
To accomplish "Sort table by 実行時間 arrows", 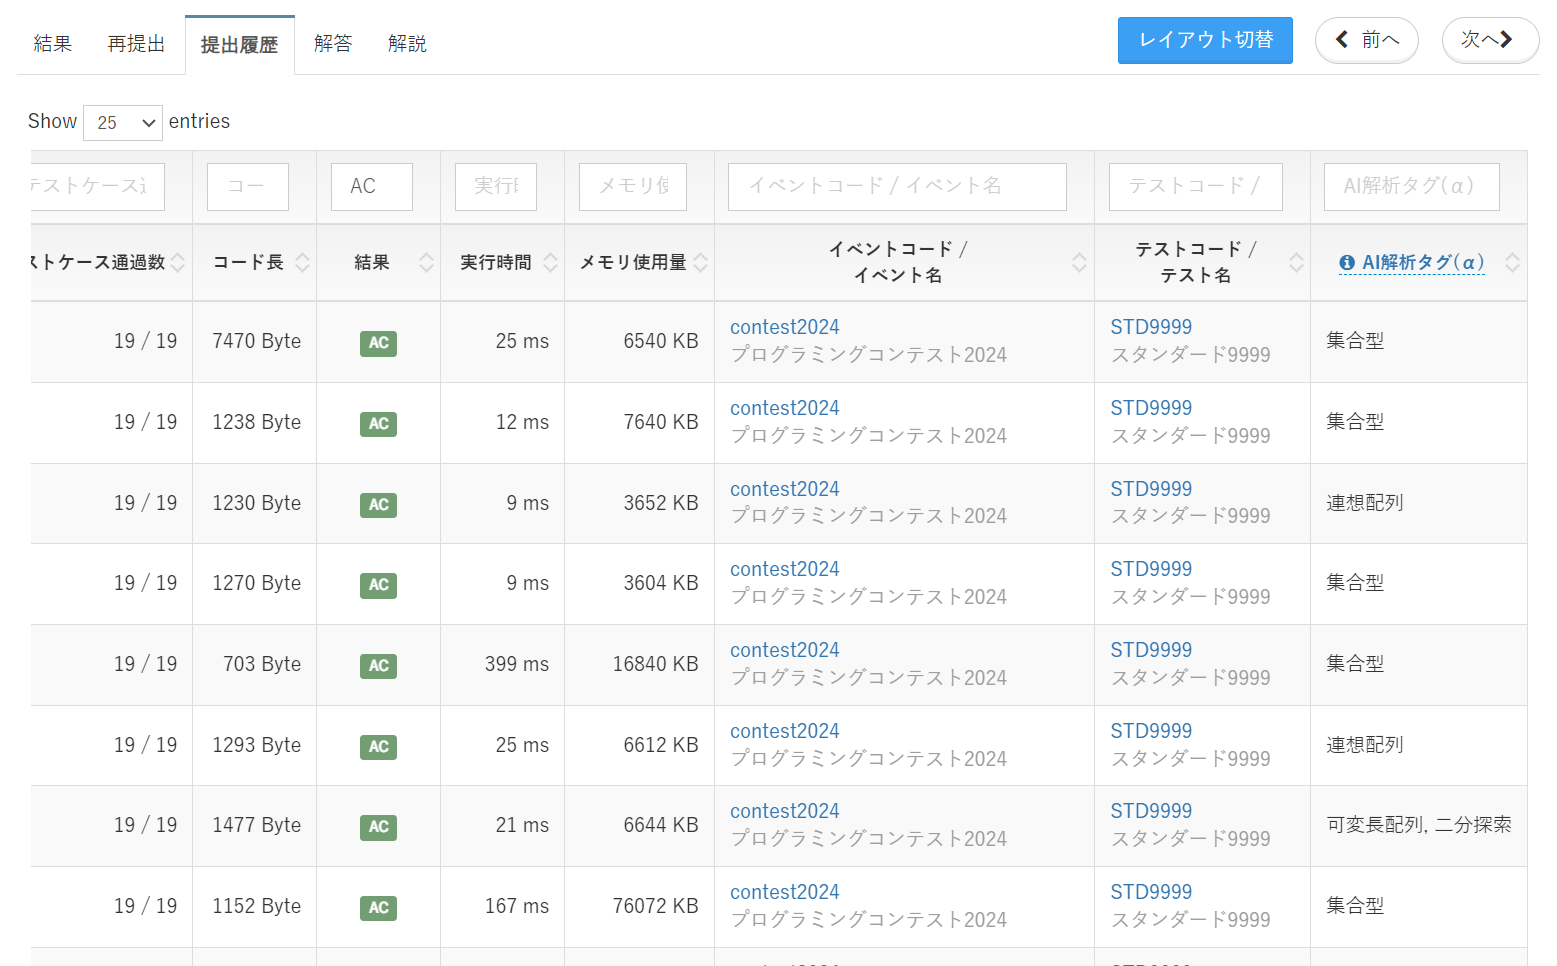I will tap(550, 263).
